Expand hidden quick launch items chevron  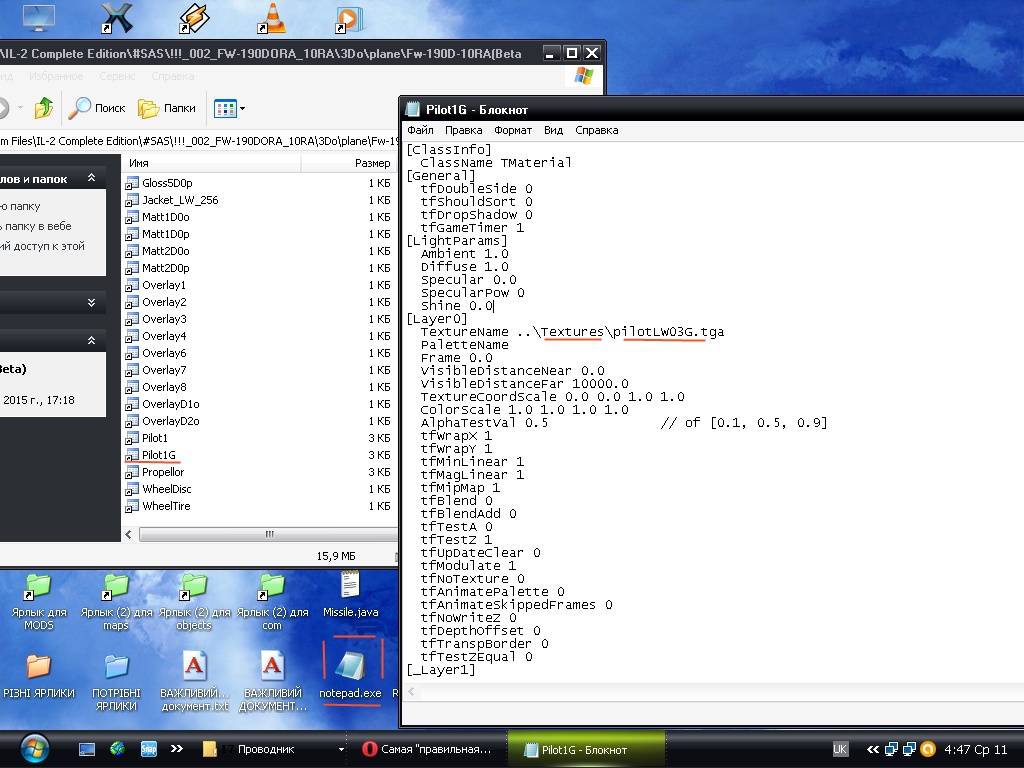coord(176,748)
